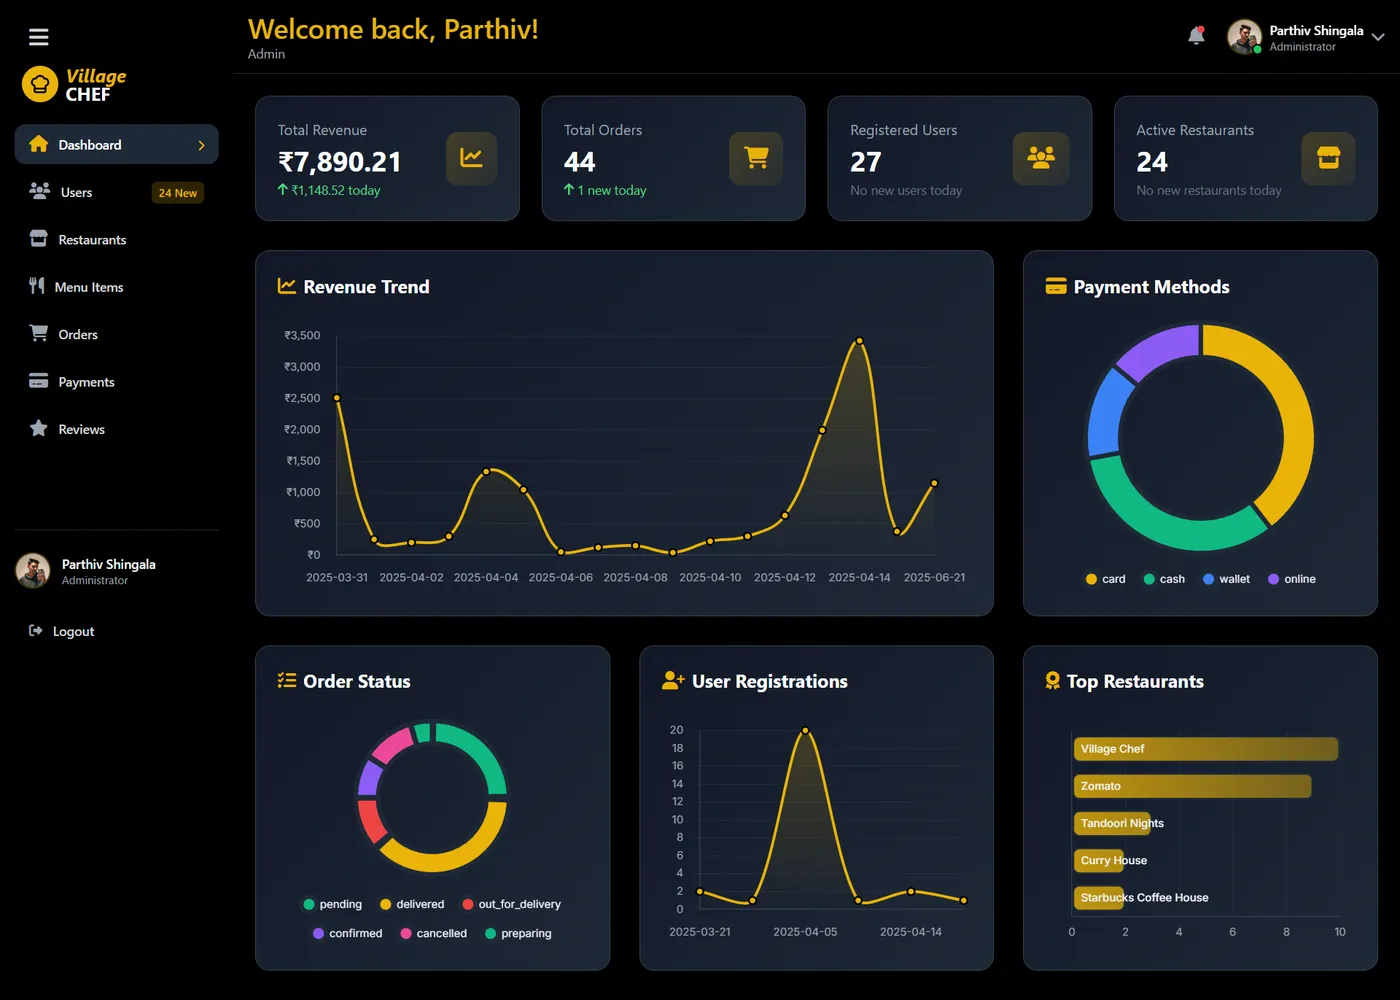This screenshot has height=1000, width=1400.
Task: Toggle the cash legend in Payment Methods
Action: 1164,579
